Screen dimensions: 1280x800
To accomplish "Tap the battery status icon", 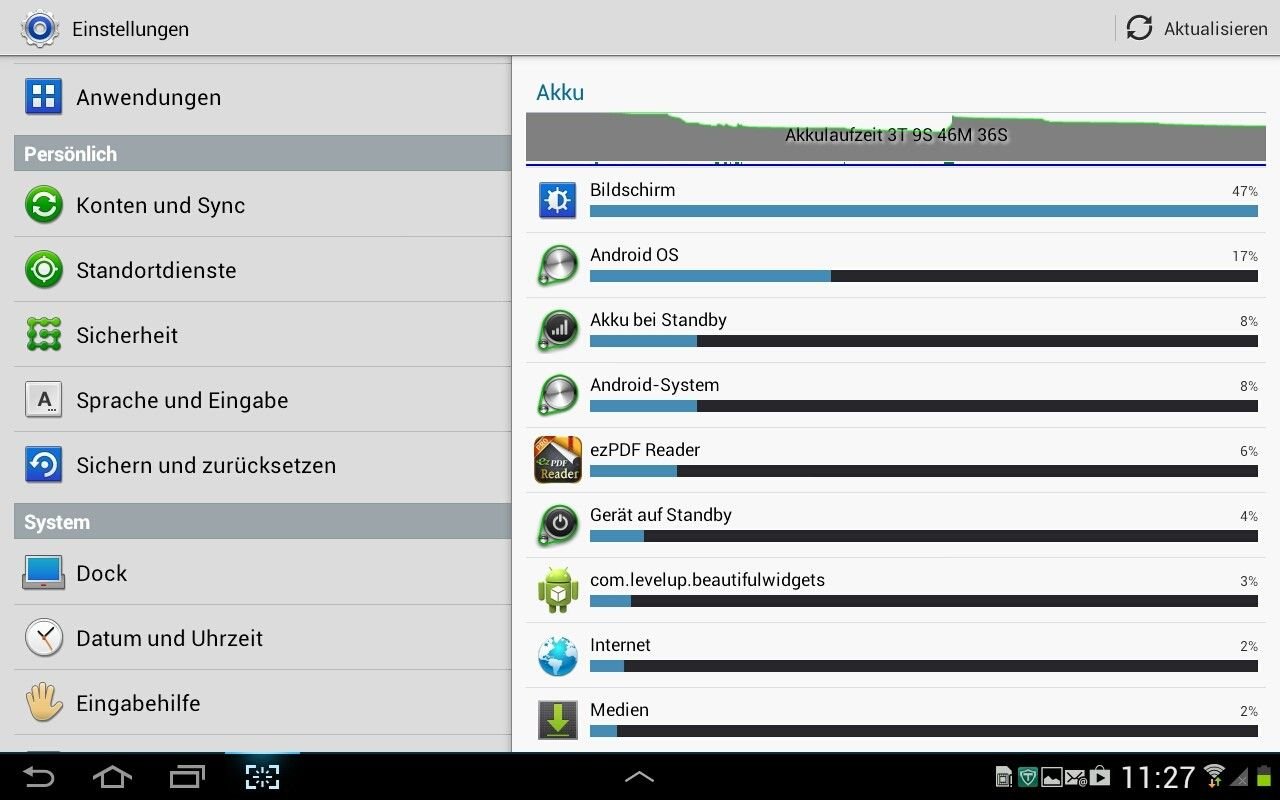I will [x=1264, y=776].
